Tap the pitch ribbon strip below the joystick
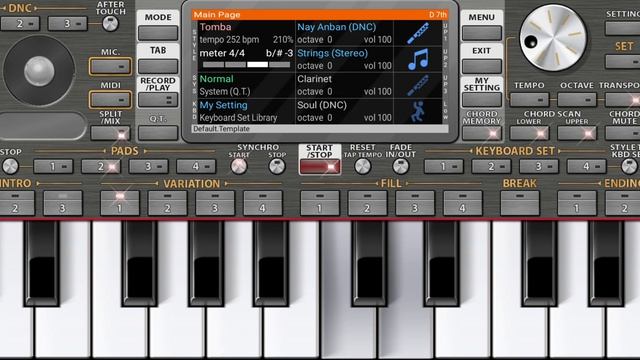The width and height of the screenshot is (640, 360). pyautogui.click(x=42, y=126)
